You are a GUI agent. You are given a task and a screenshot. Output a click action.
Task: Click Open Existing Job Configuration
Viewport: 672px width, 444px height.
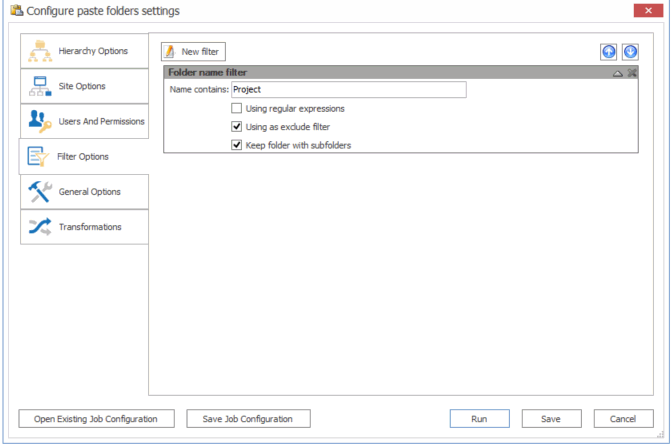tap(96, 419)
